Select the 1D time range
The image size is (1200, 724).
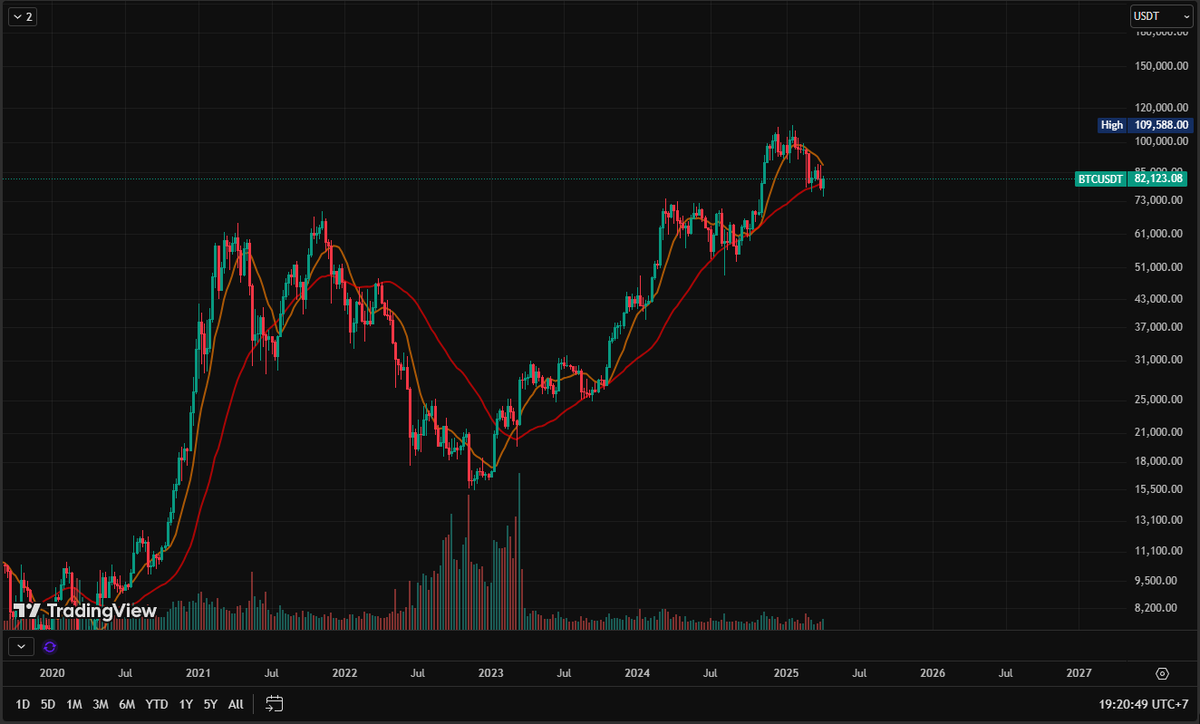tap(22, 704)
